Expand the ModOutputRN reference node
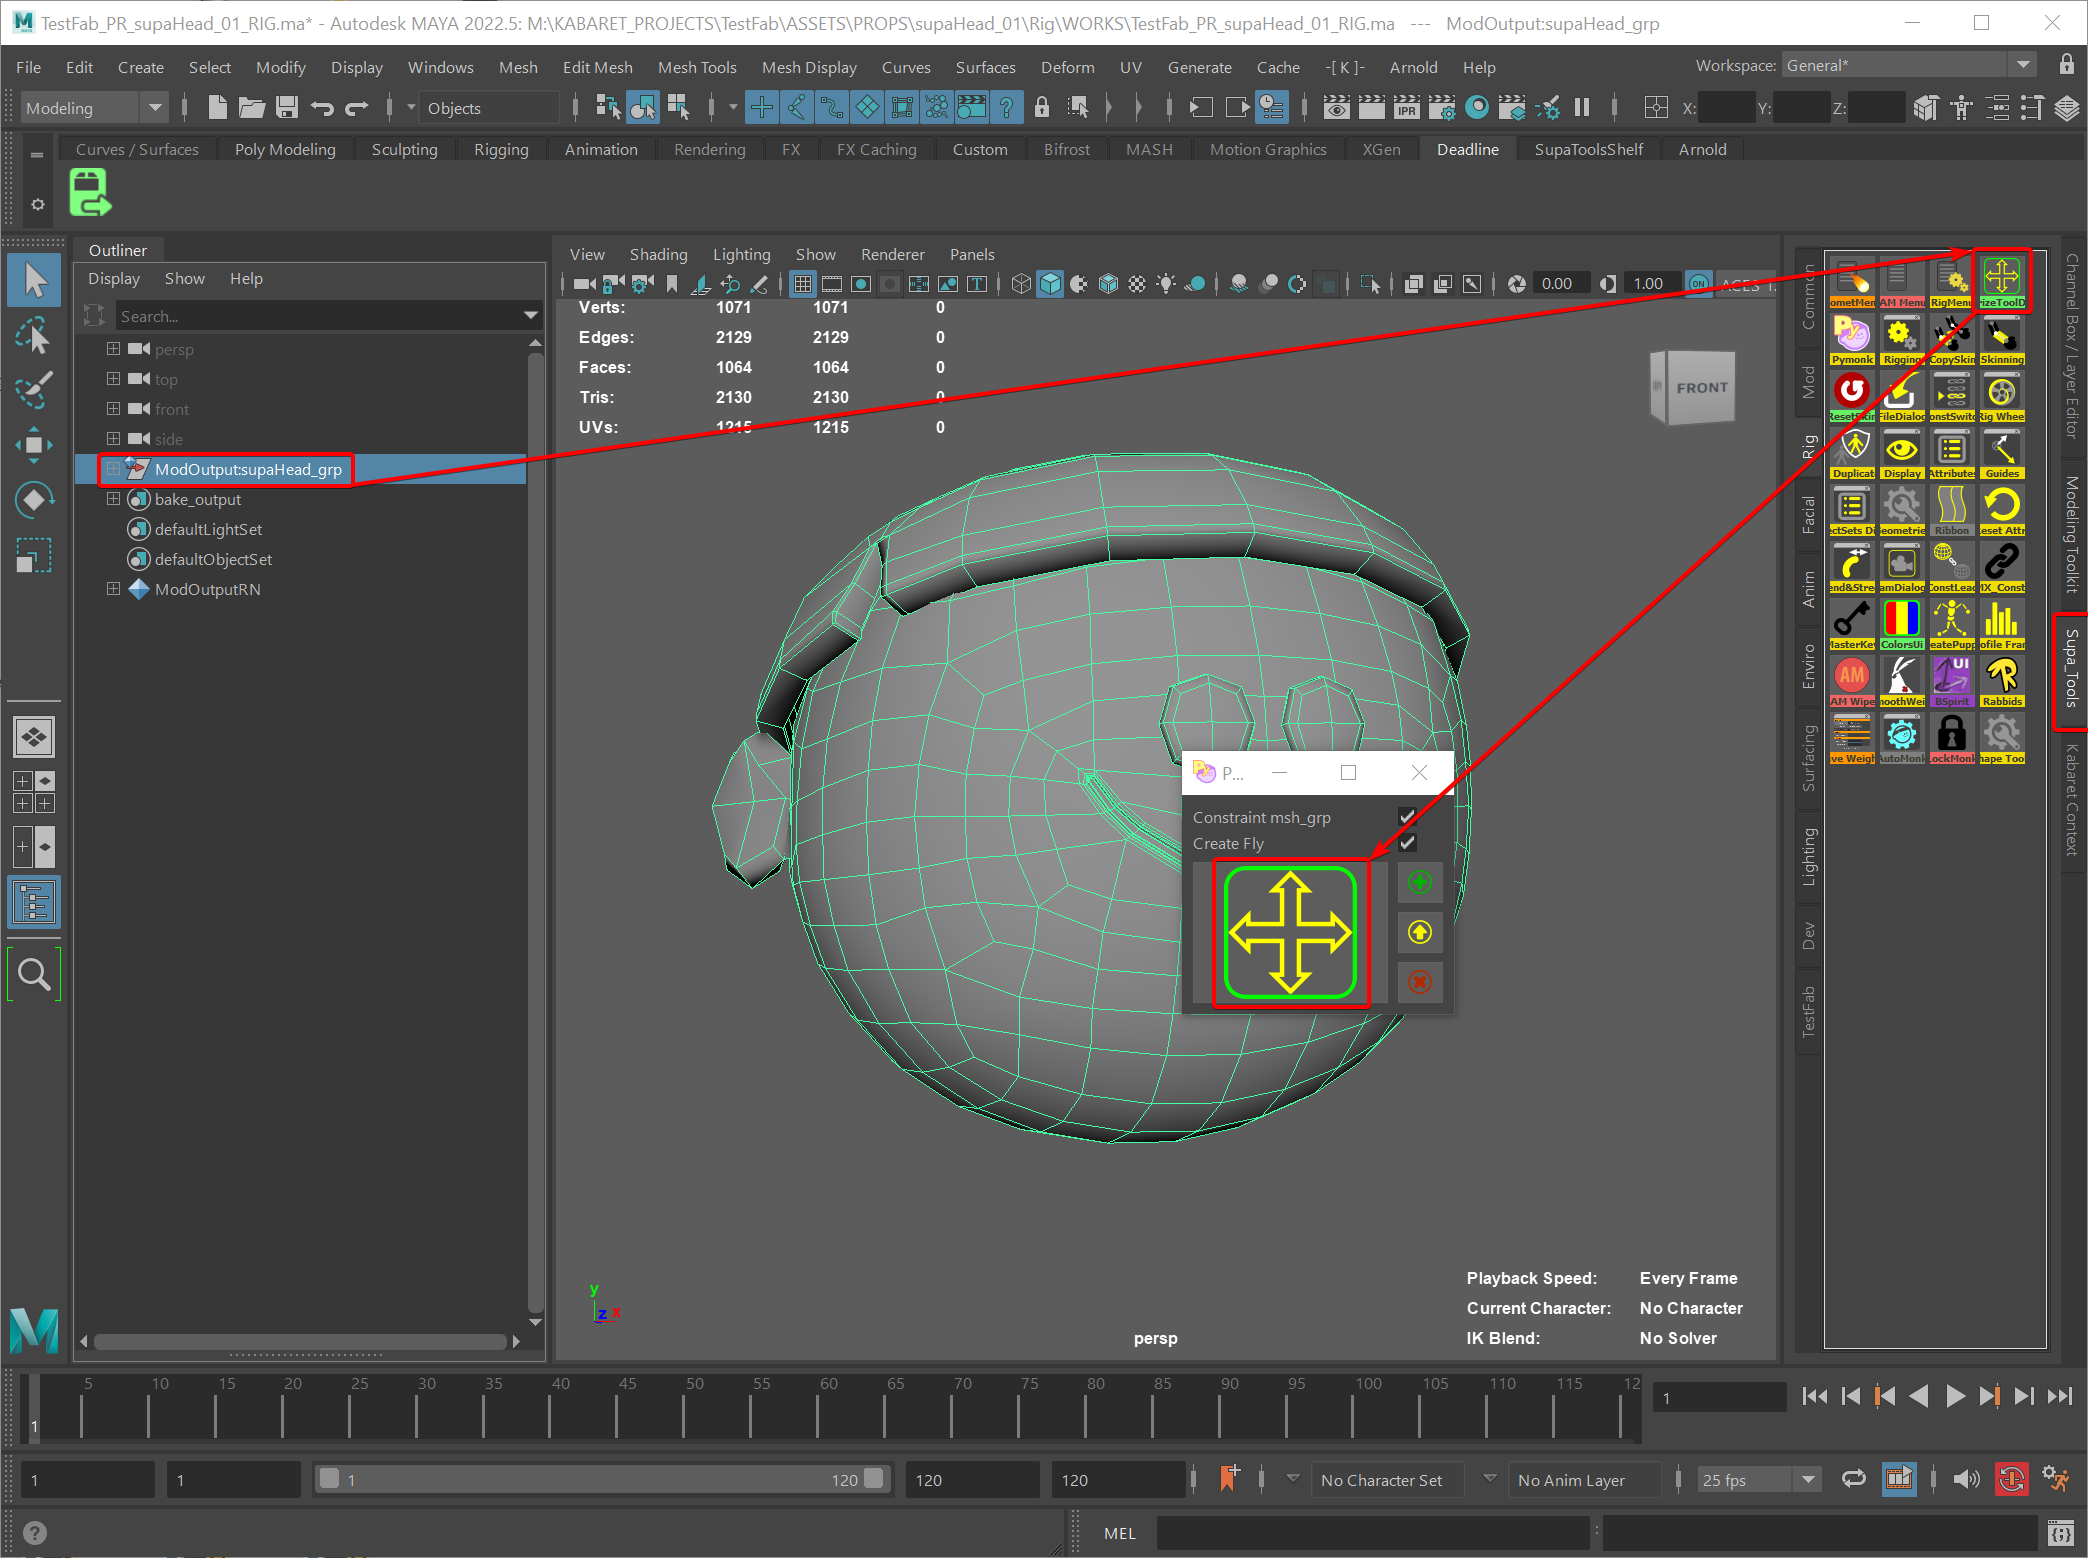The image size is (2088, 1558). (x=113, y=588)
